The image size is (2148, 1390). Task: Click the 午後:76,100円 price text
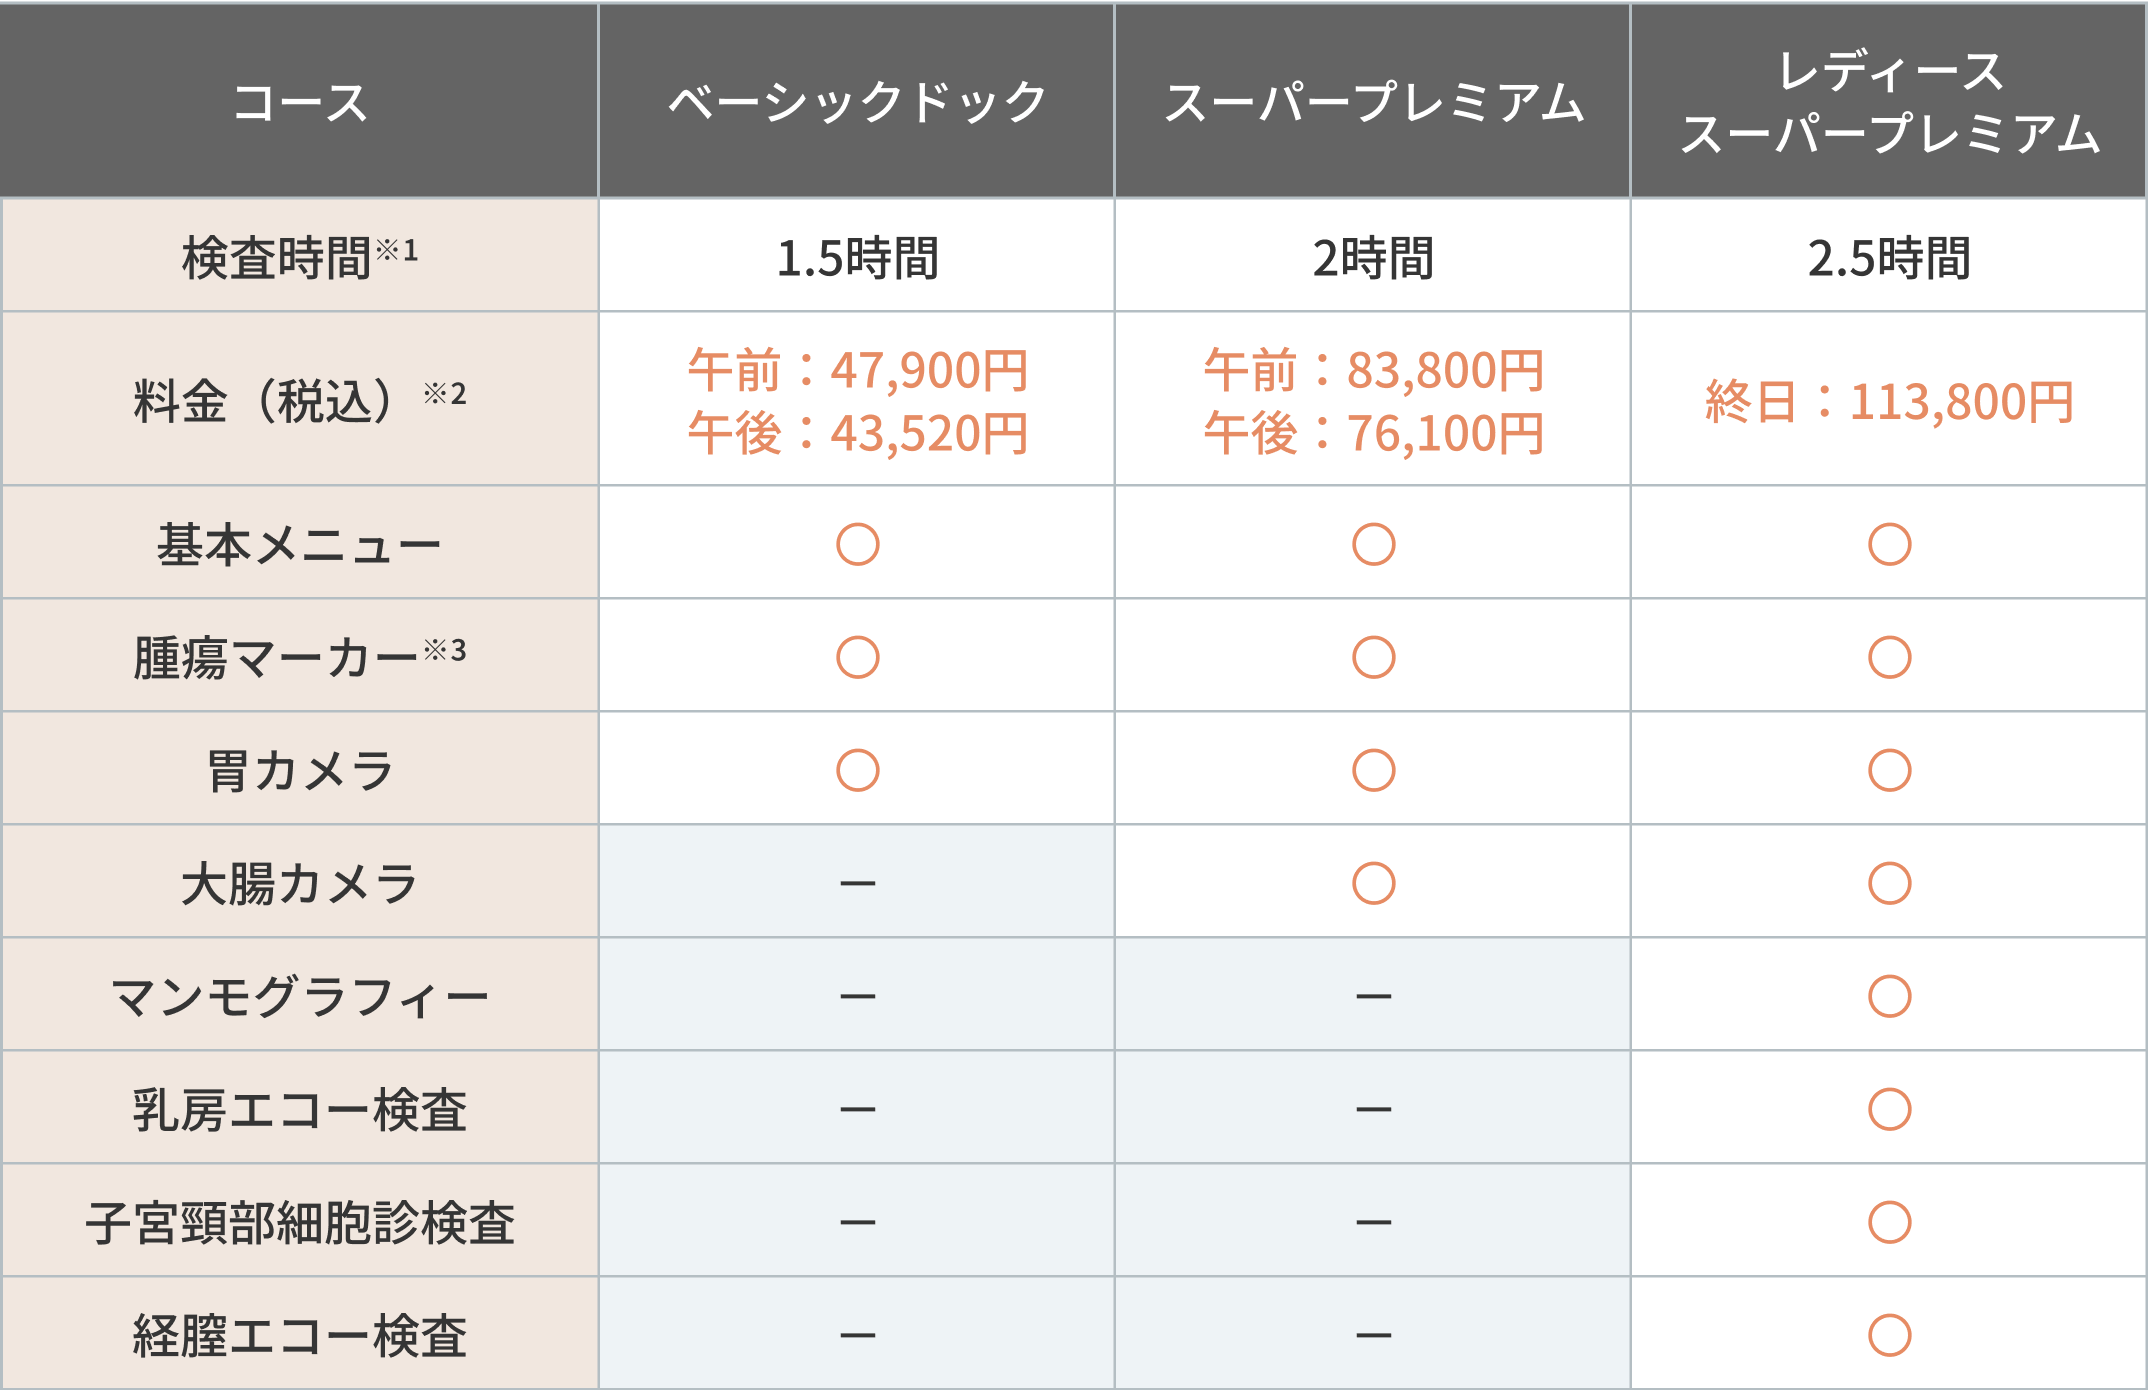tap(1373, 433)
